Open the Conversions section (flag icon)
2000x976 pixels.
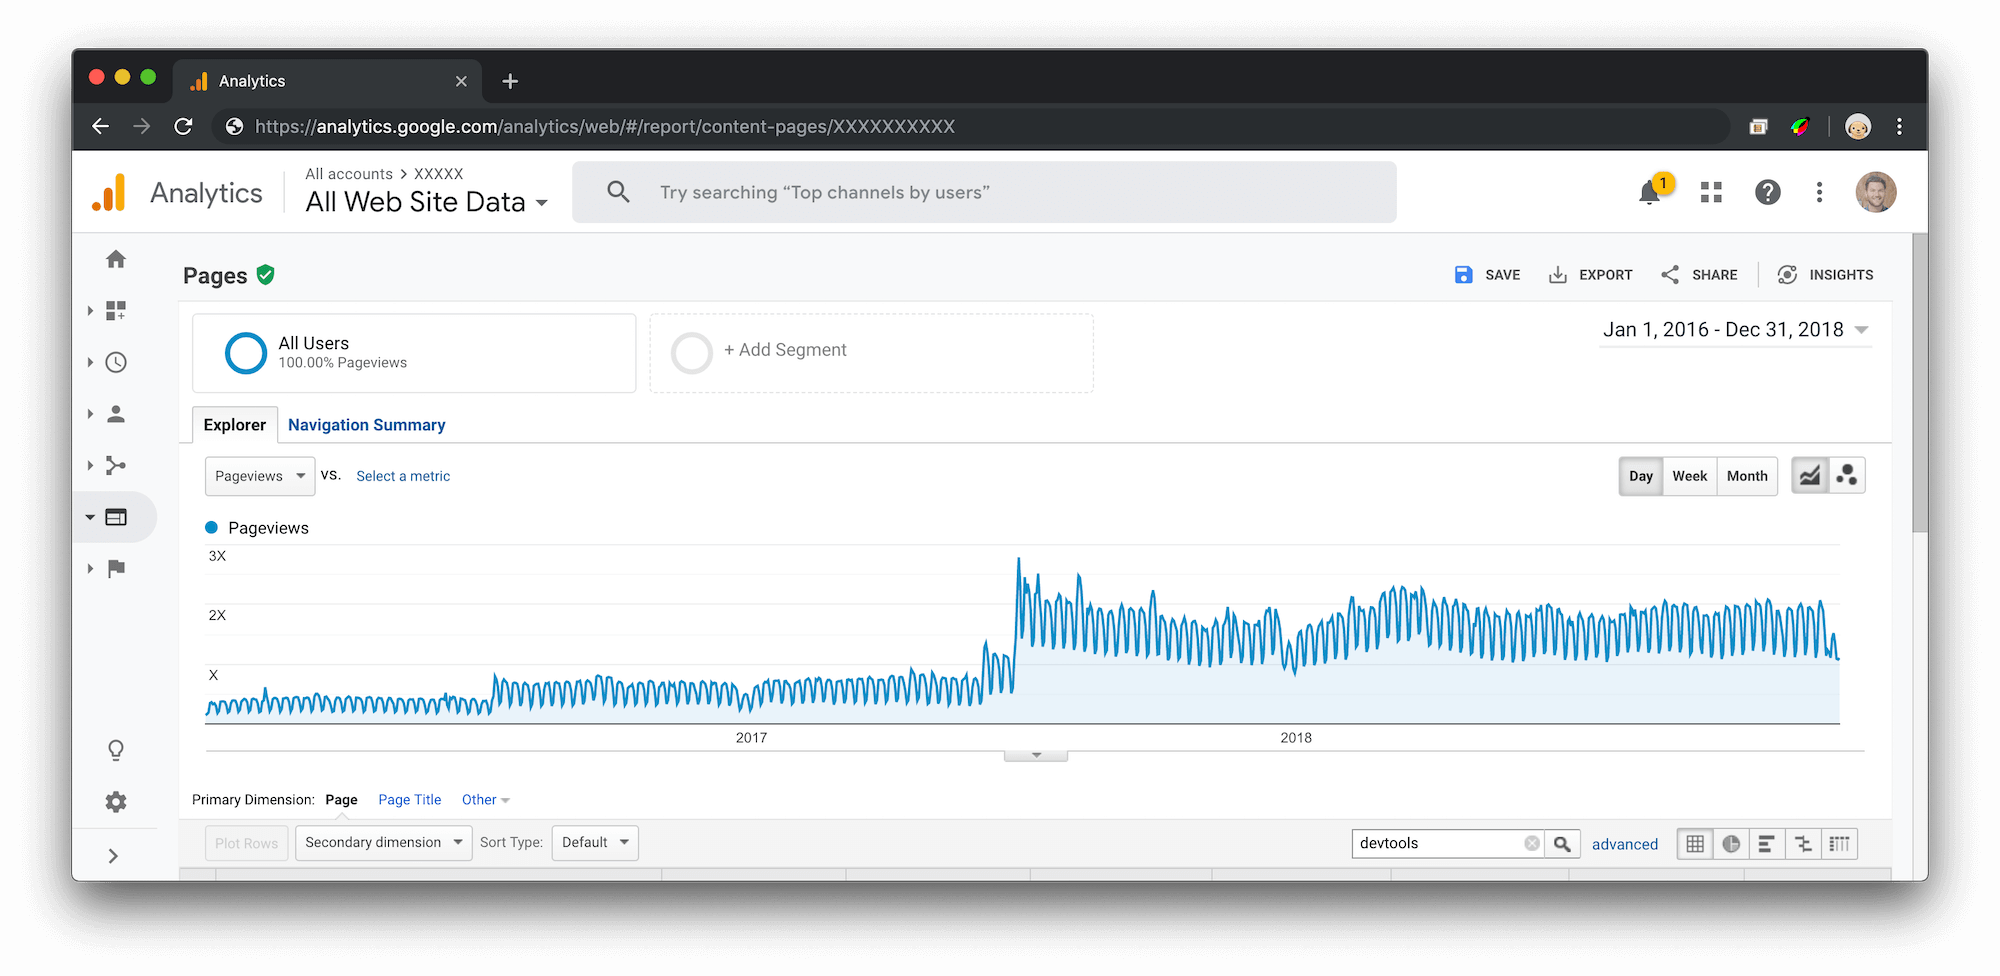116,568
